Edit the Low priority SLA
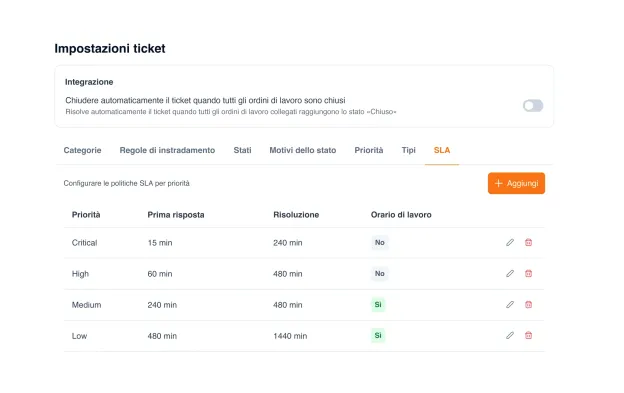Image resolution: width=624 pixels, height=393 pixels. pos(510,335)
